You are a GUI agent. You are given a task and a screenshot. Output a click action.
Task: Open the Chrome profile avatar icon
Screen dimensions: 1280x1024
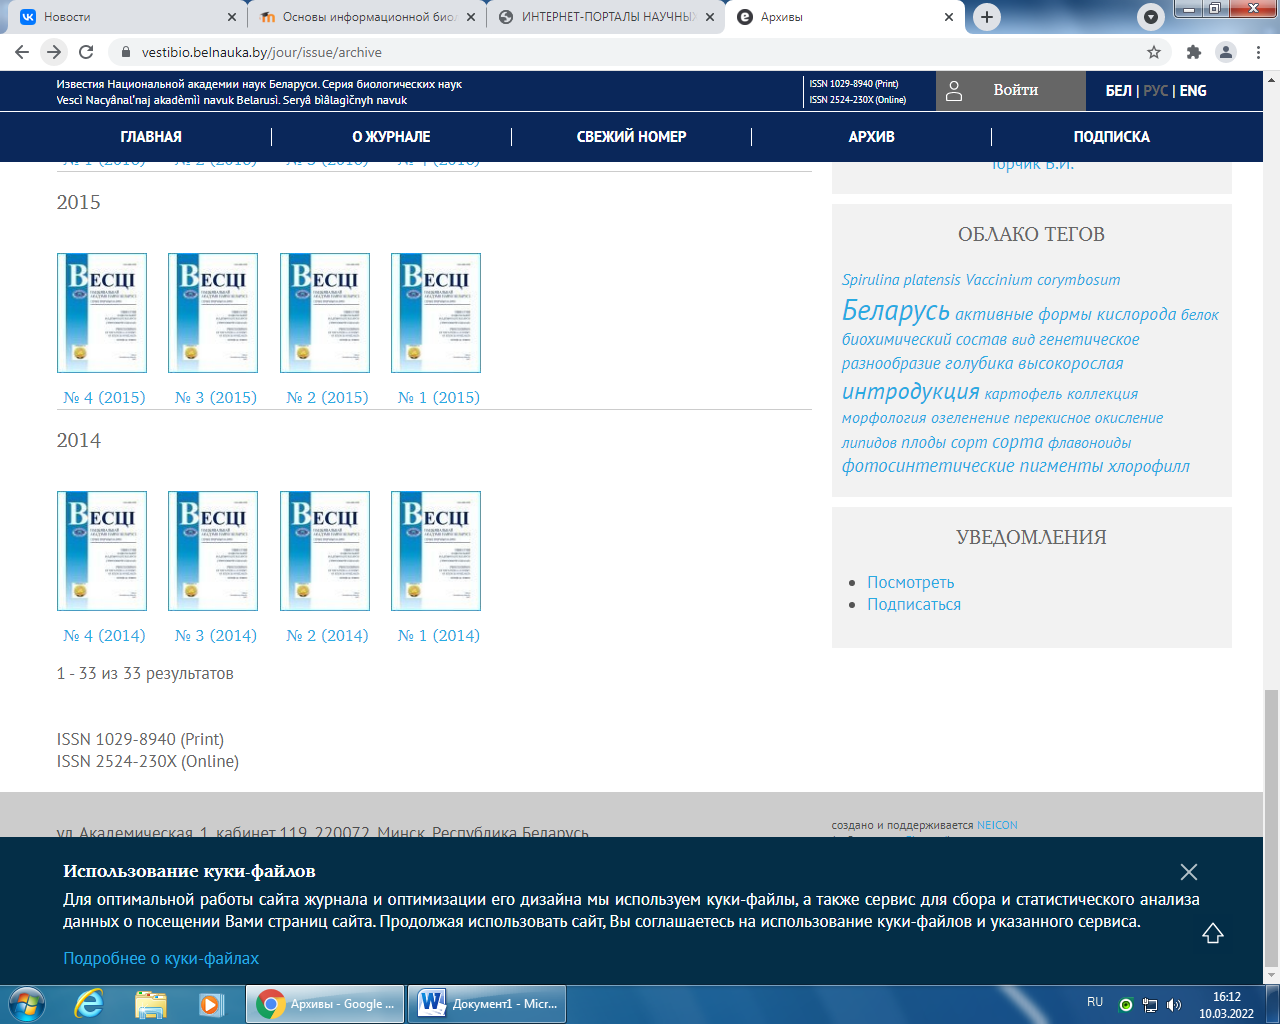click(x=1225, y=52)
